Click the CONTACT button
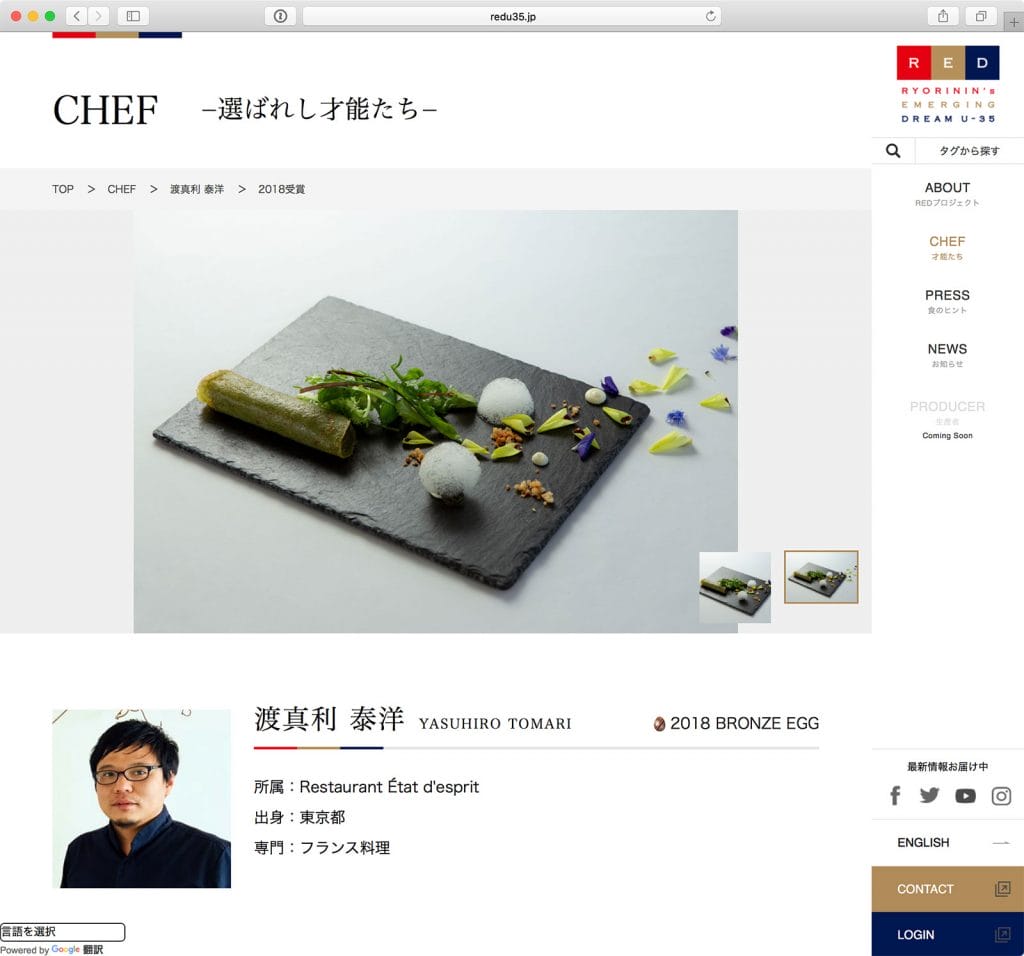1024x956 pixels. coord(948,889)
